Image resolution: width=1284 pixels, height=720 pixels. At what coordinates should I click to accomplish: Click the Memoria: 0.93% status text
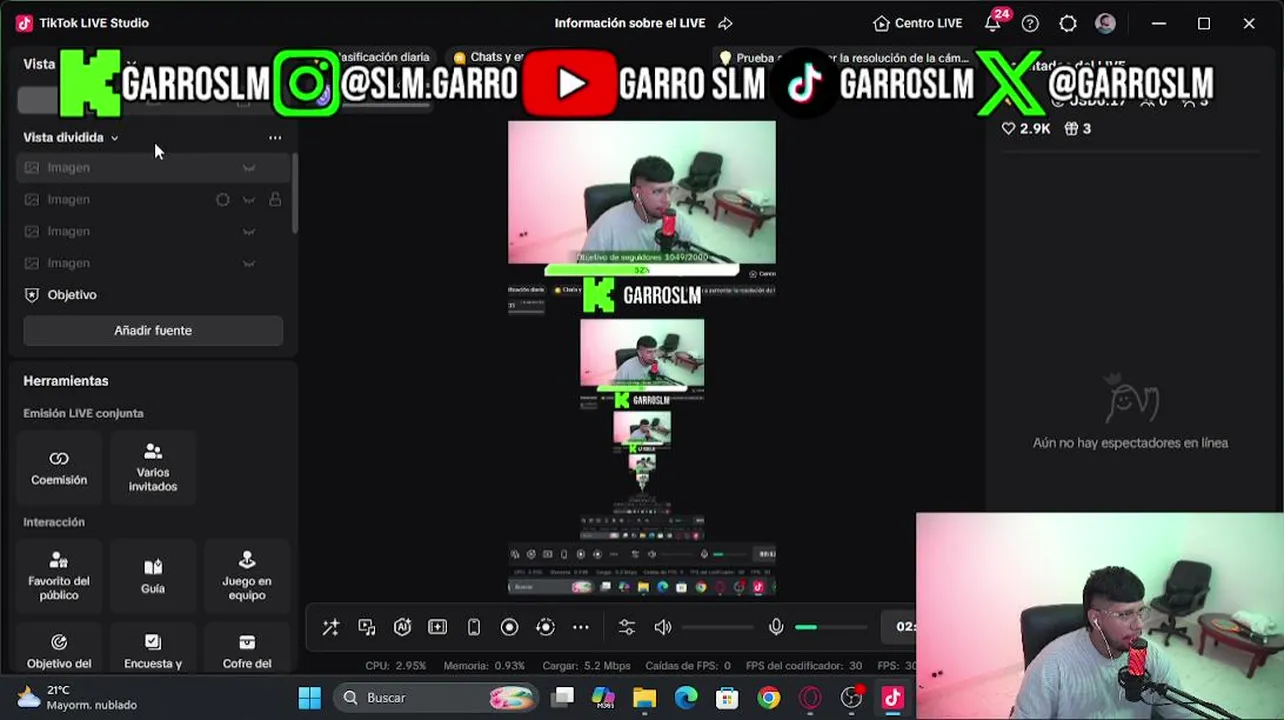pos(484,665)
